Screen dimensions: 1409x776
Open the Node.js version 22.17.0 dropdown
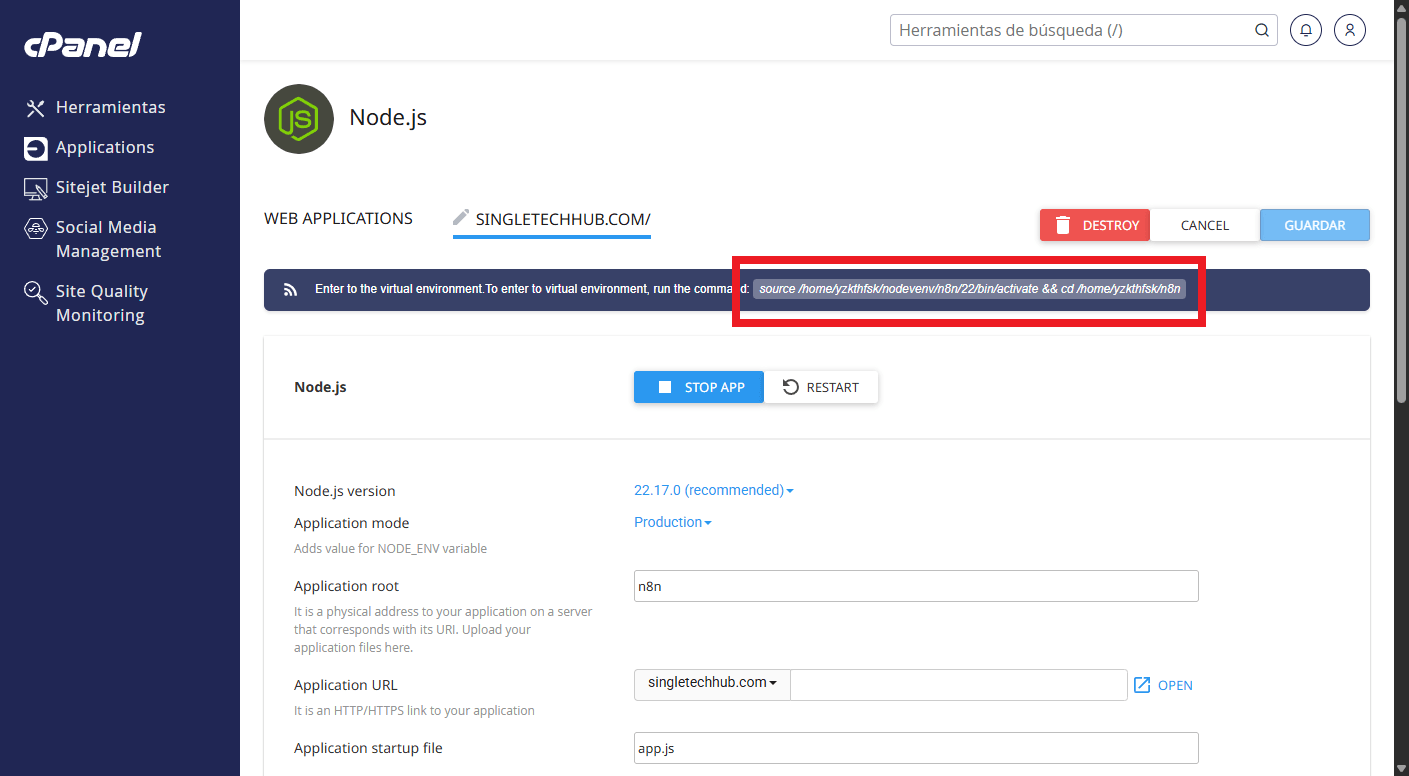pos(714,490)
